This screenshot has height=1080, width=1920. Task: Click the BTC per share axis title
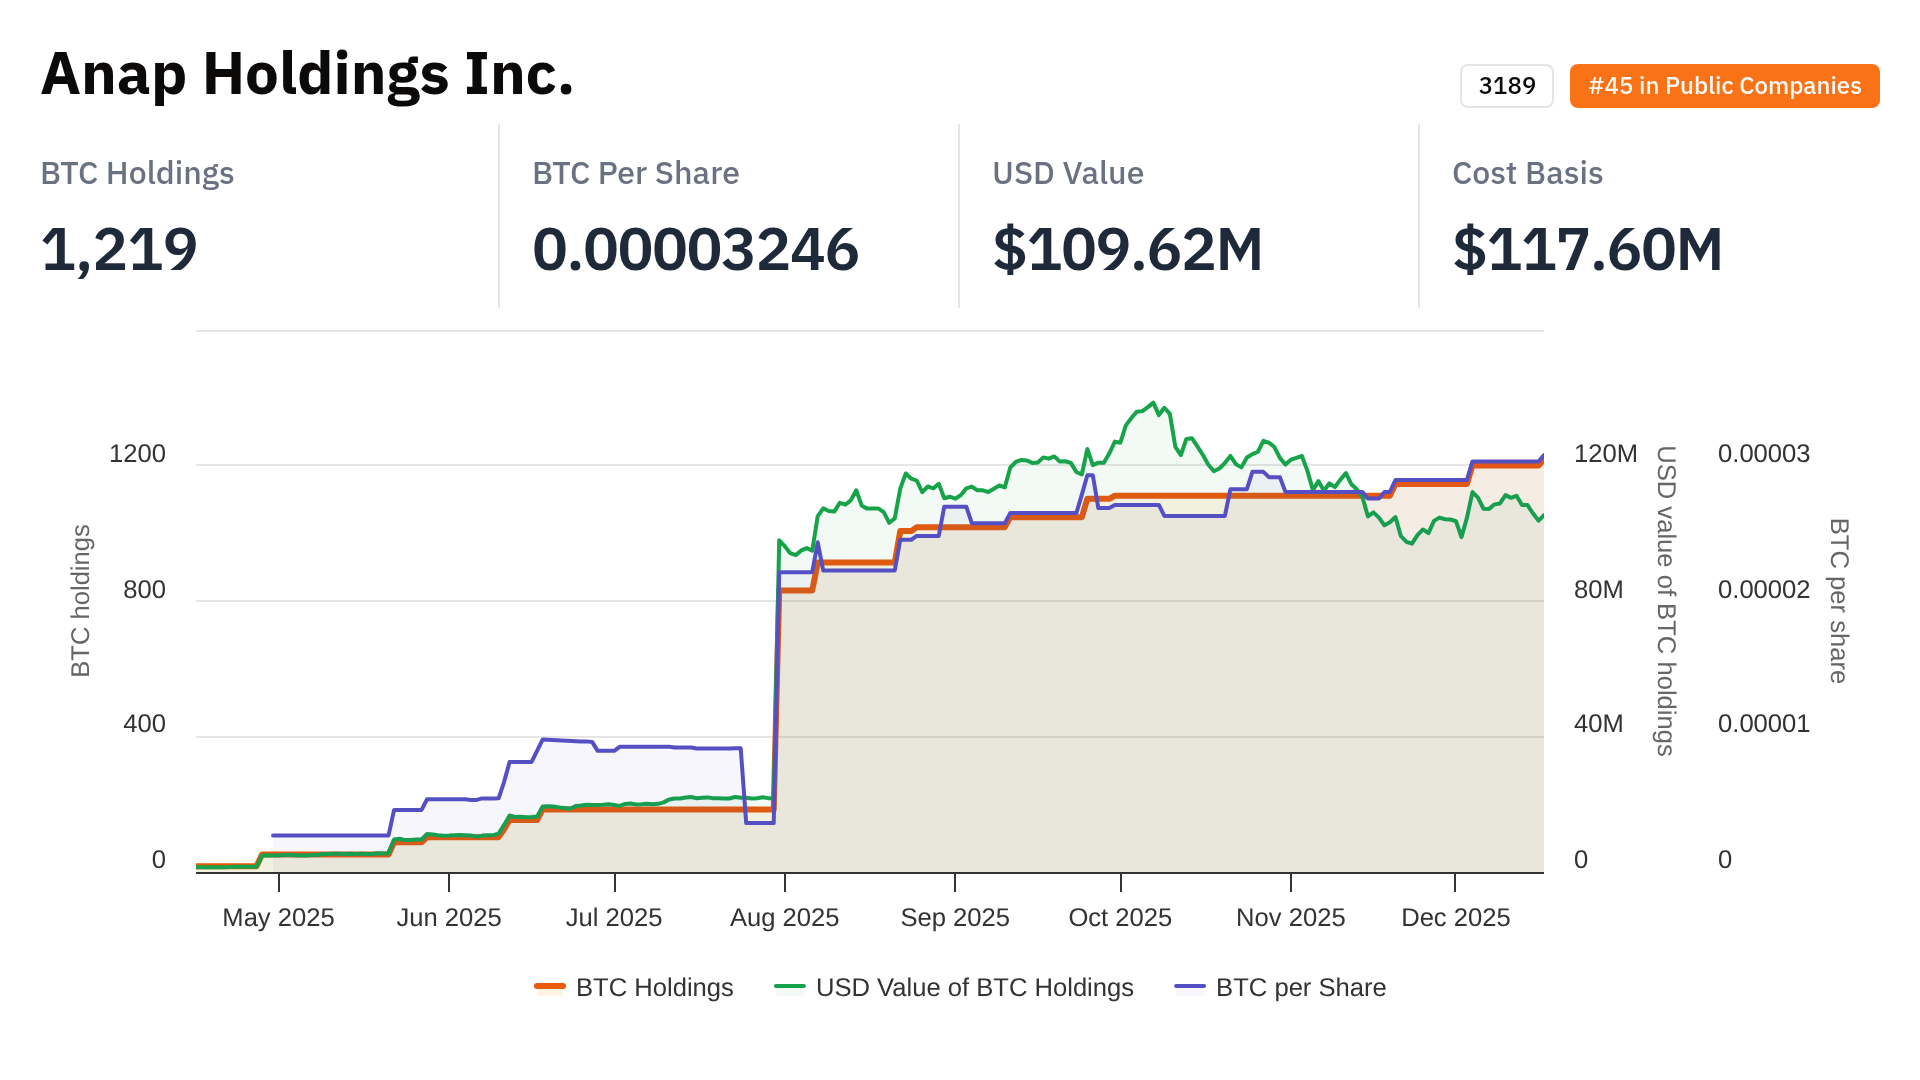pos(1838,600)
